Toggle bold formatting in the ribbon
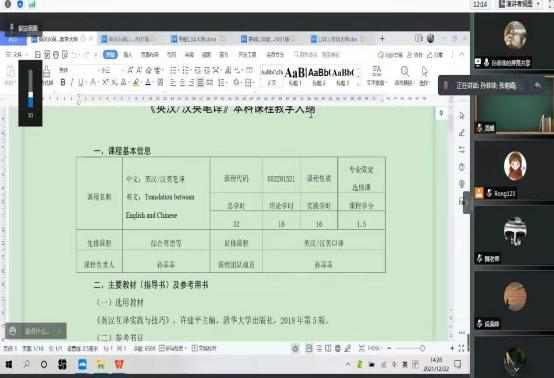Image resolution: width=554 pixels, height=378 pixels. click(x=63, y=82)
